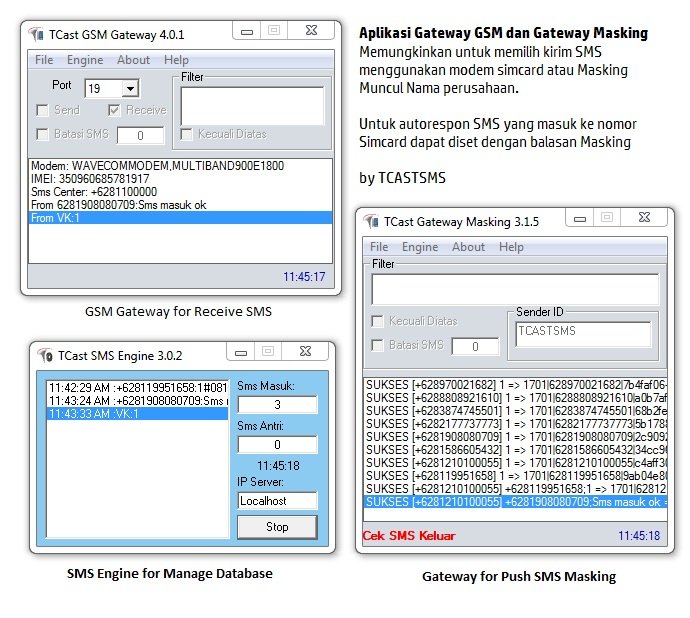Maximize the TCast SMS Engine window

click(x=268, y=351)
